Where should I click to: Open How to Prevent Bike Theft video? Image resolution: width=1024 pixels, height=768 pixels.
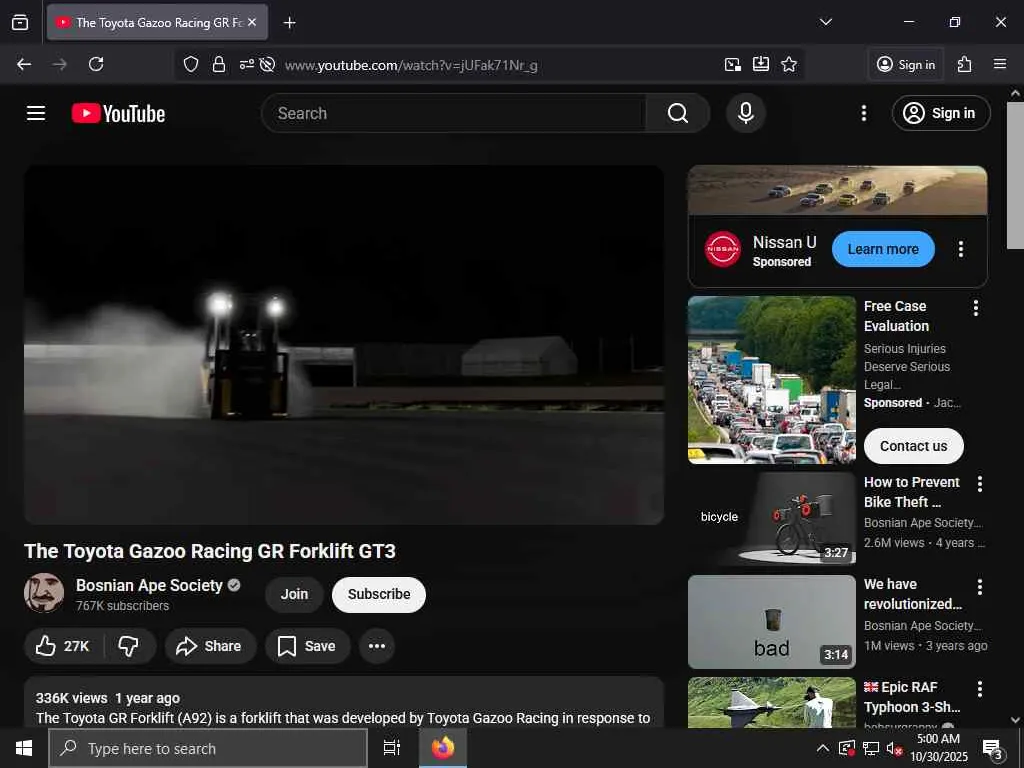tap(912, 492)
